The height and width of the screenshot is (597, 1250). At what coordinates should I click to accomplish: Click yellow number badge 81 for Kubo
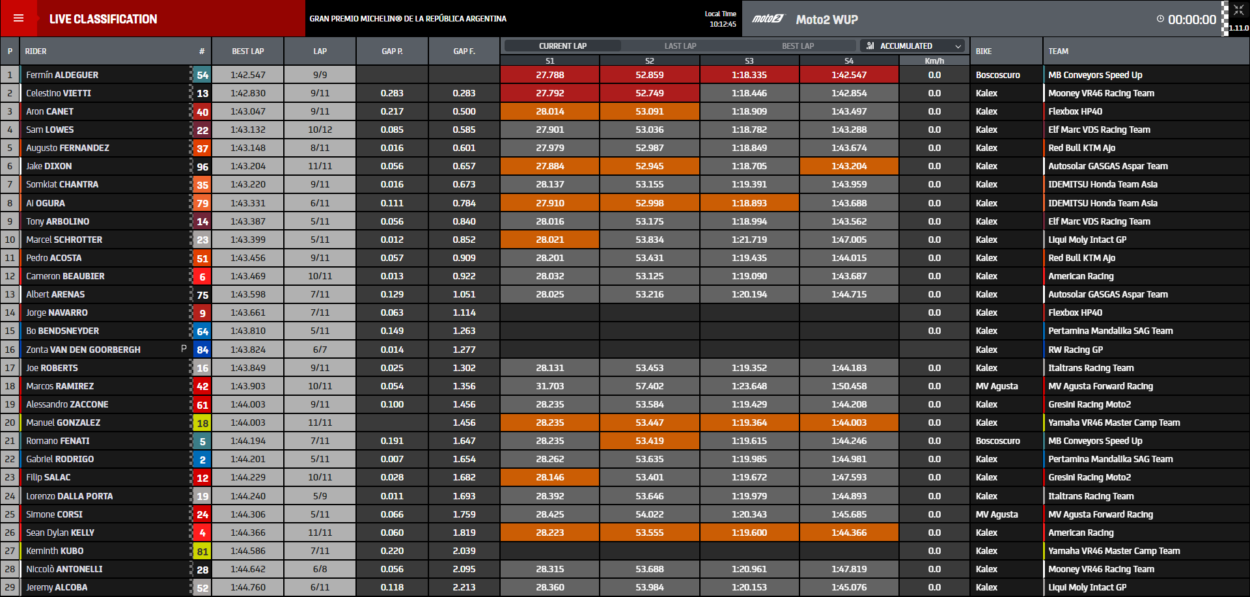pos(202,551)
